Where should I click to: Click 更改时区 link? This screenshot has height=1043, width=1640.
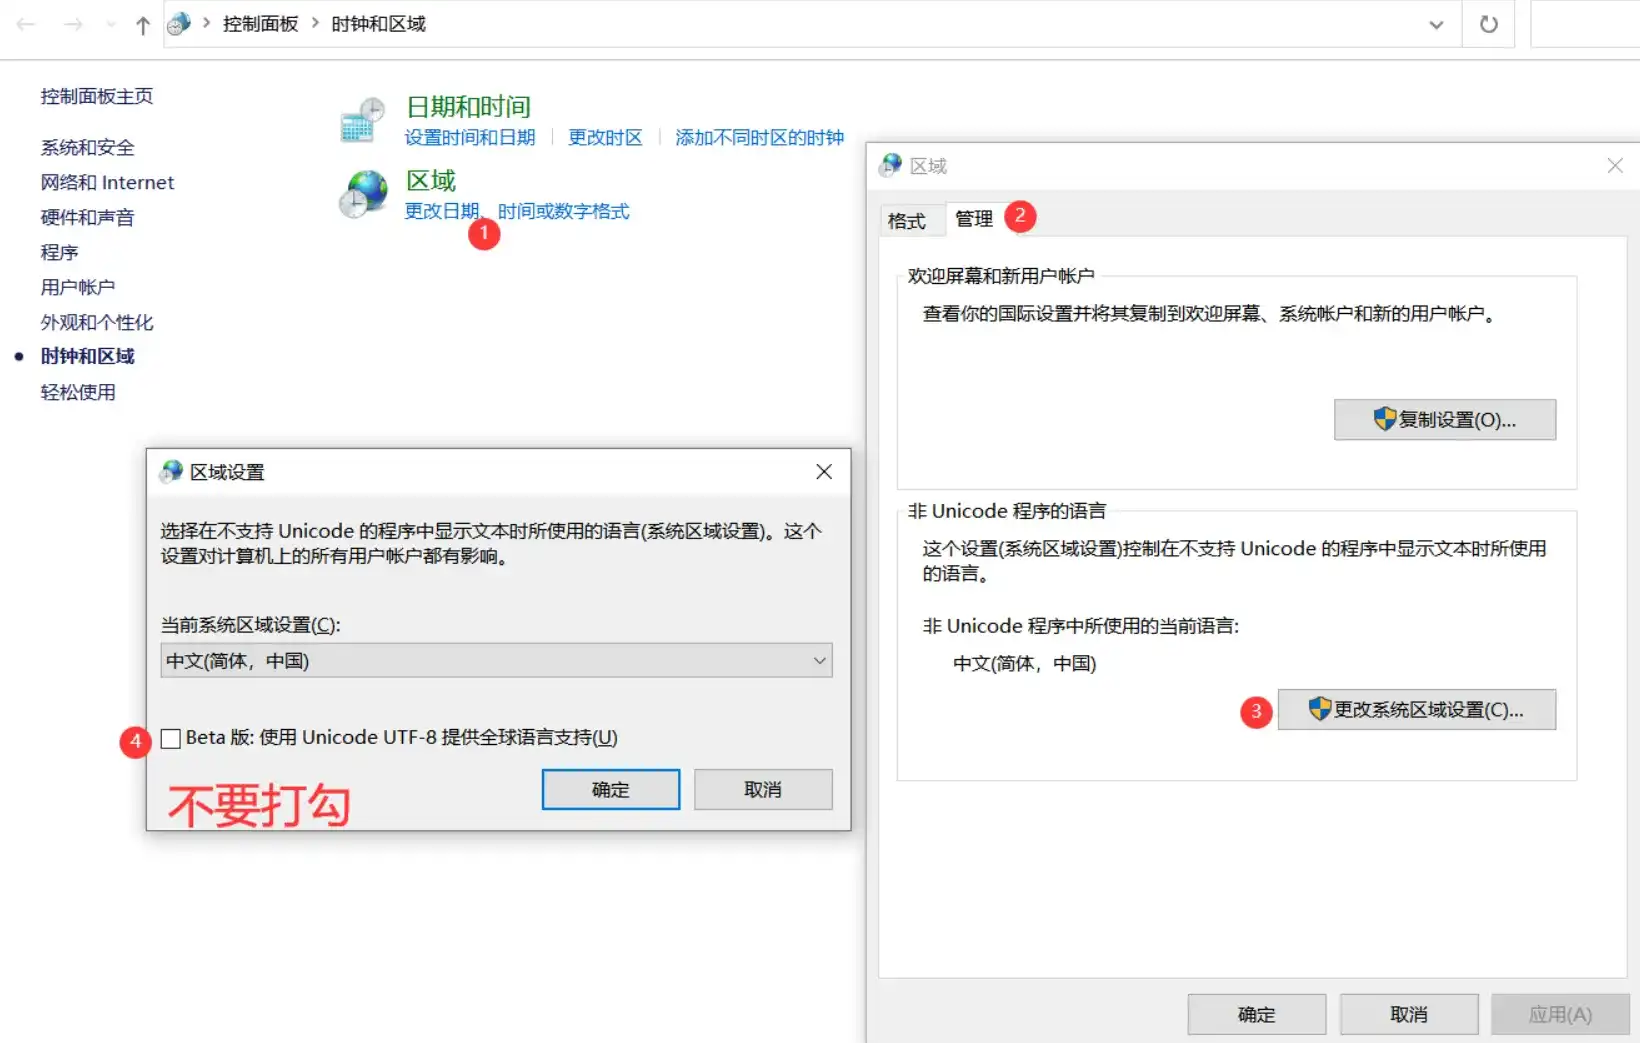click(x=605, y=137)
